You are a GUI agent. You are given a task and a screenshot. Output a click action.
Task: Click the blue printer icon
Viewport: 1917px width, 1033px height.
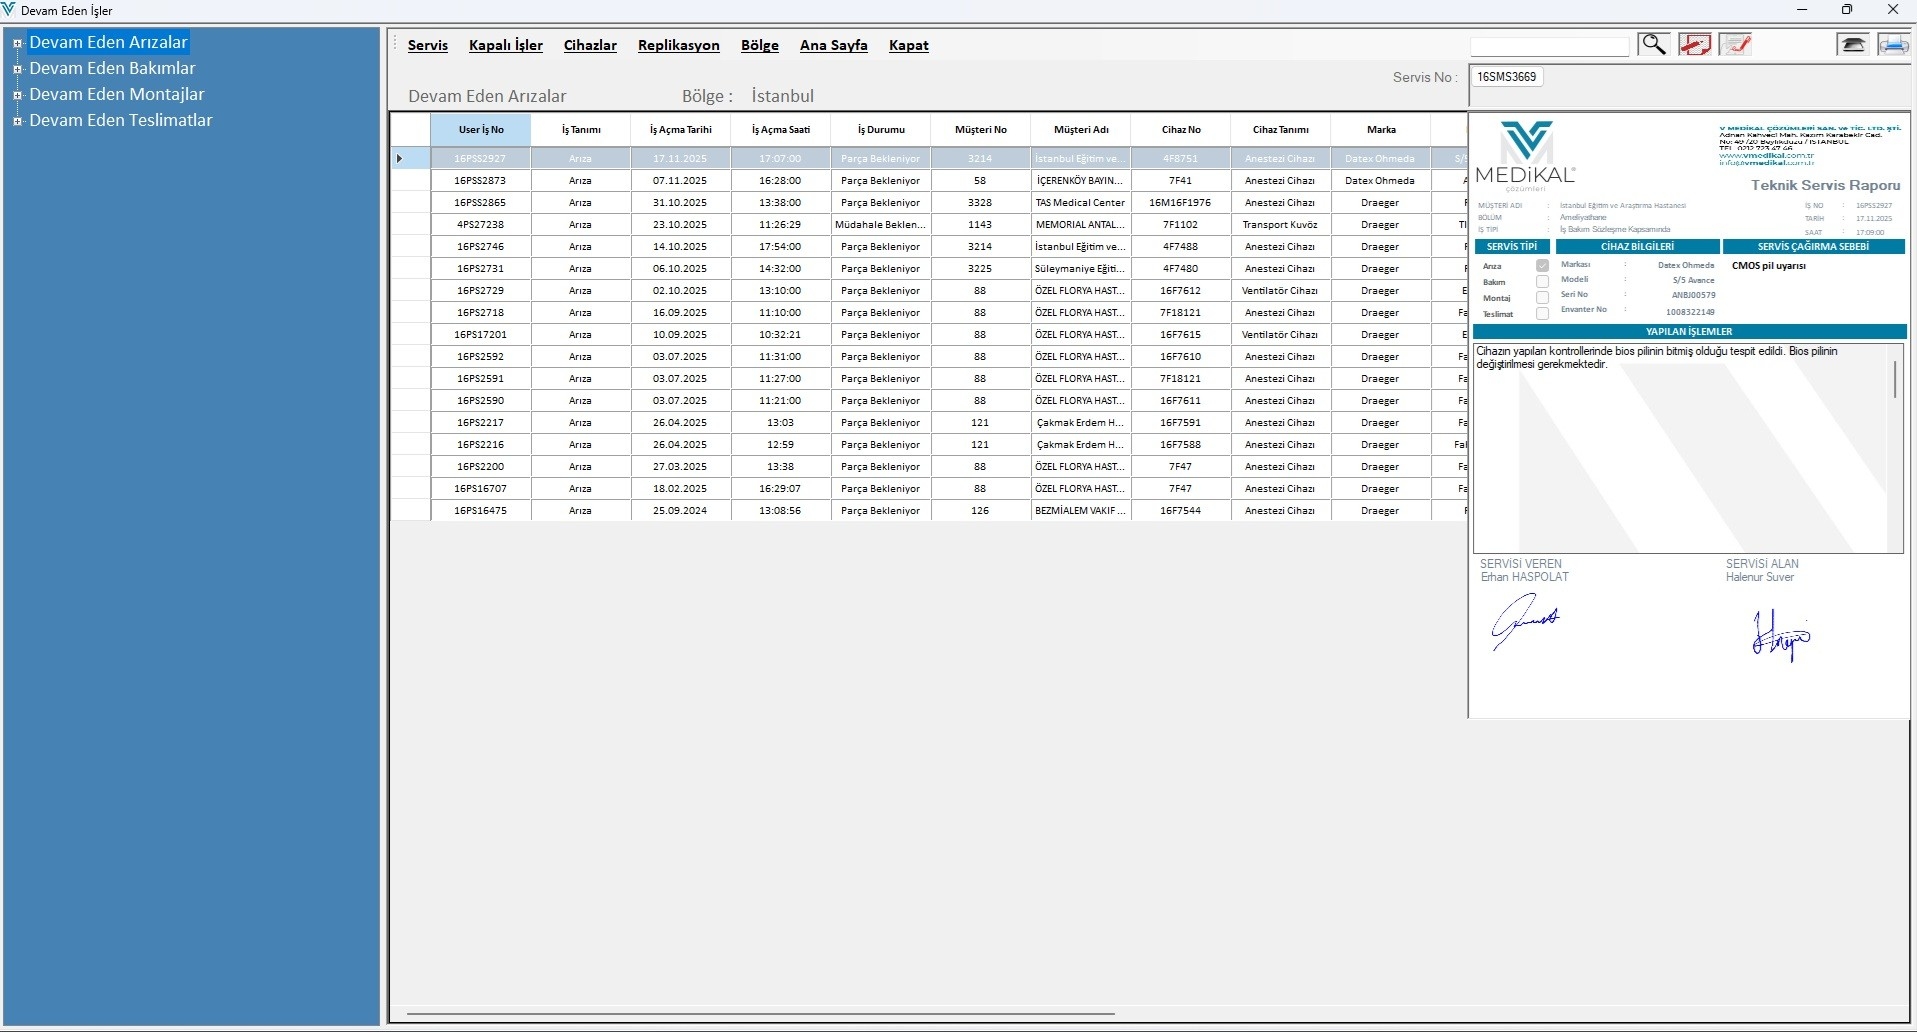pos(1893,45)
